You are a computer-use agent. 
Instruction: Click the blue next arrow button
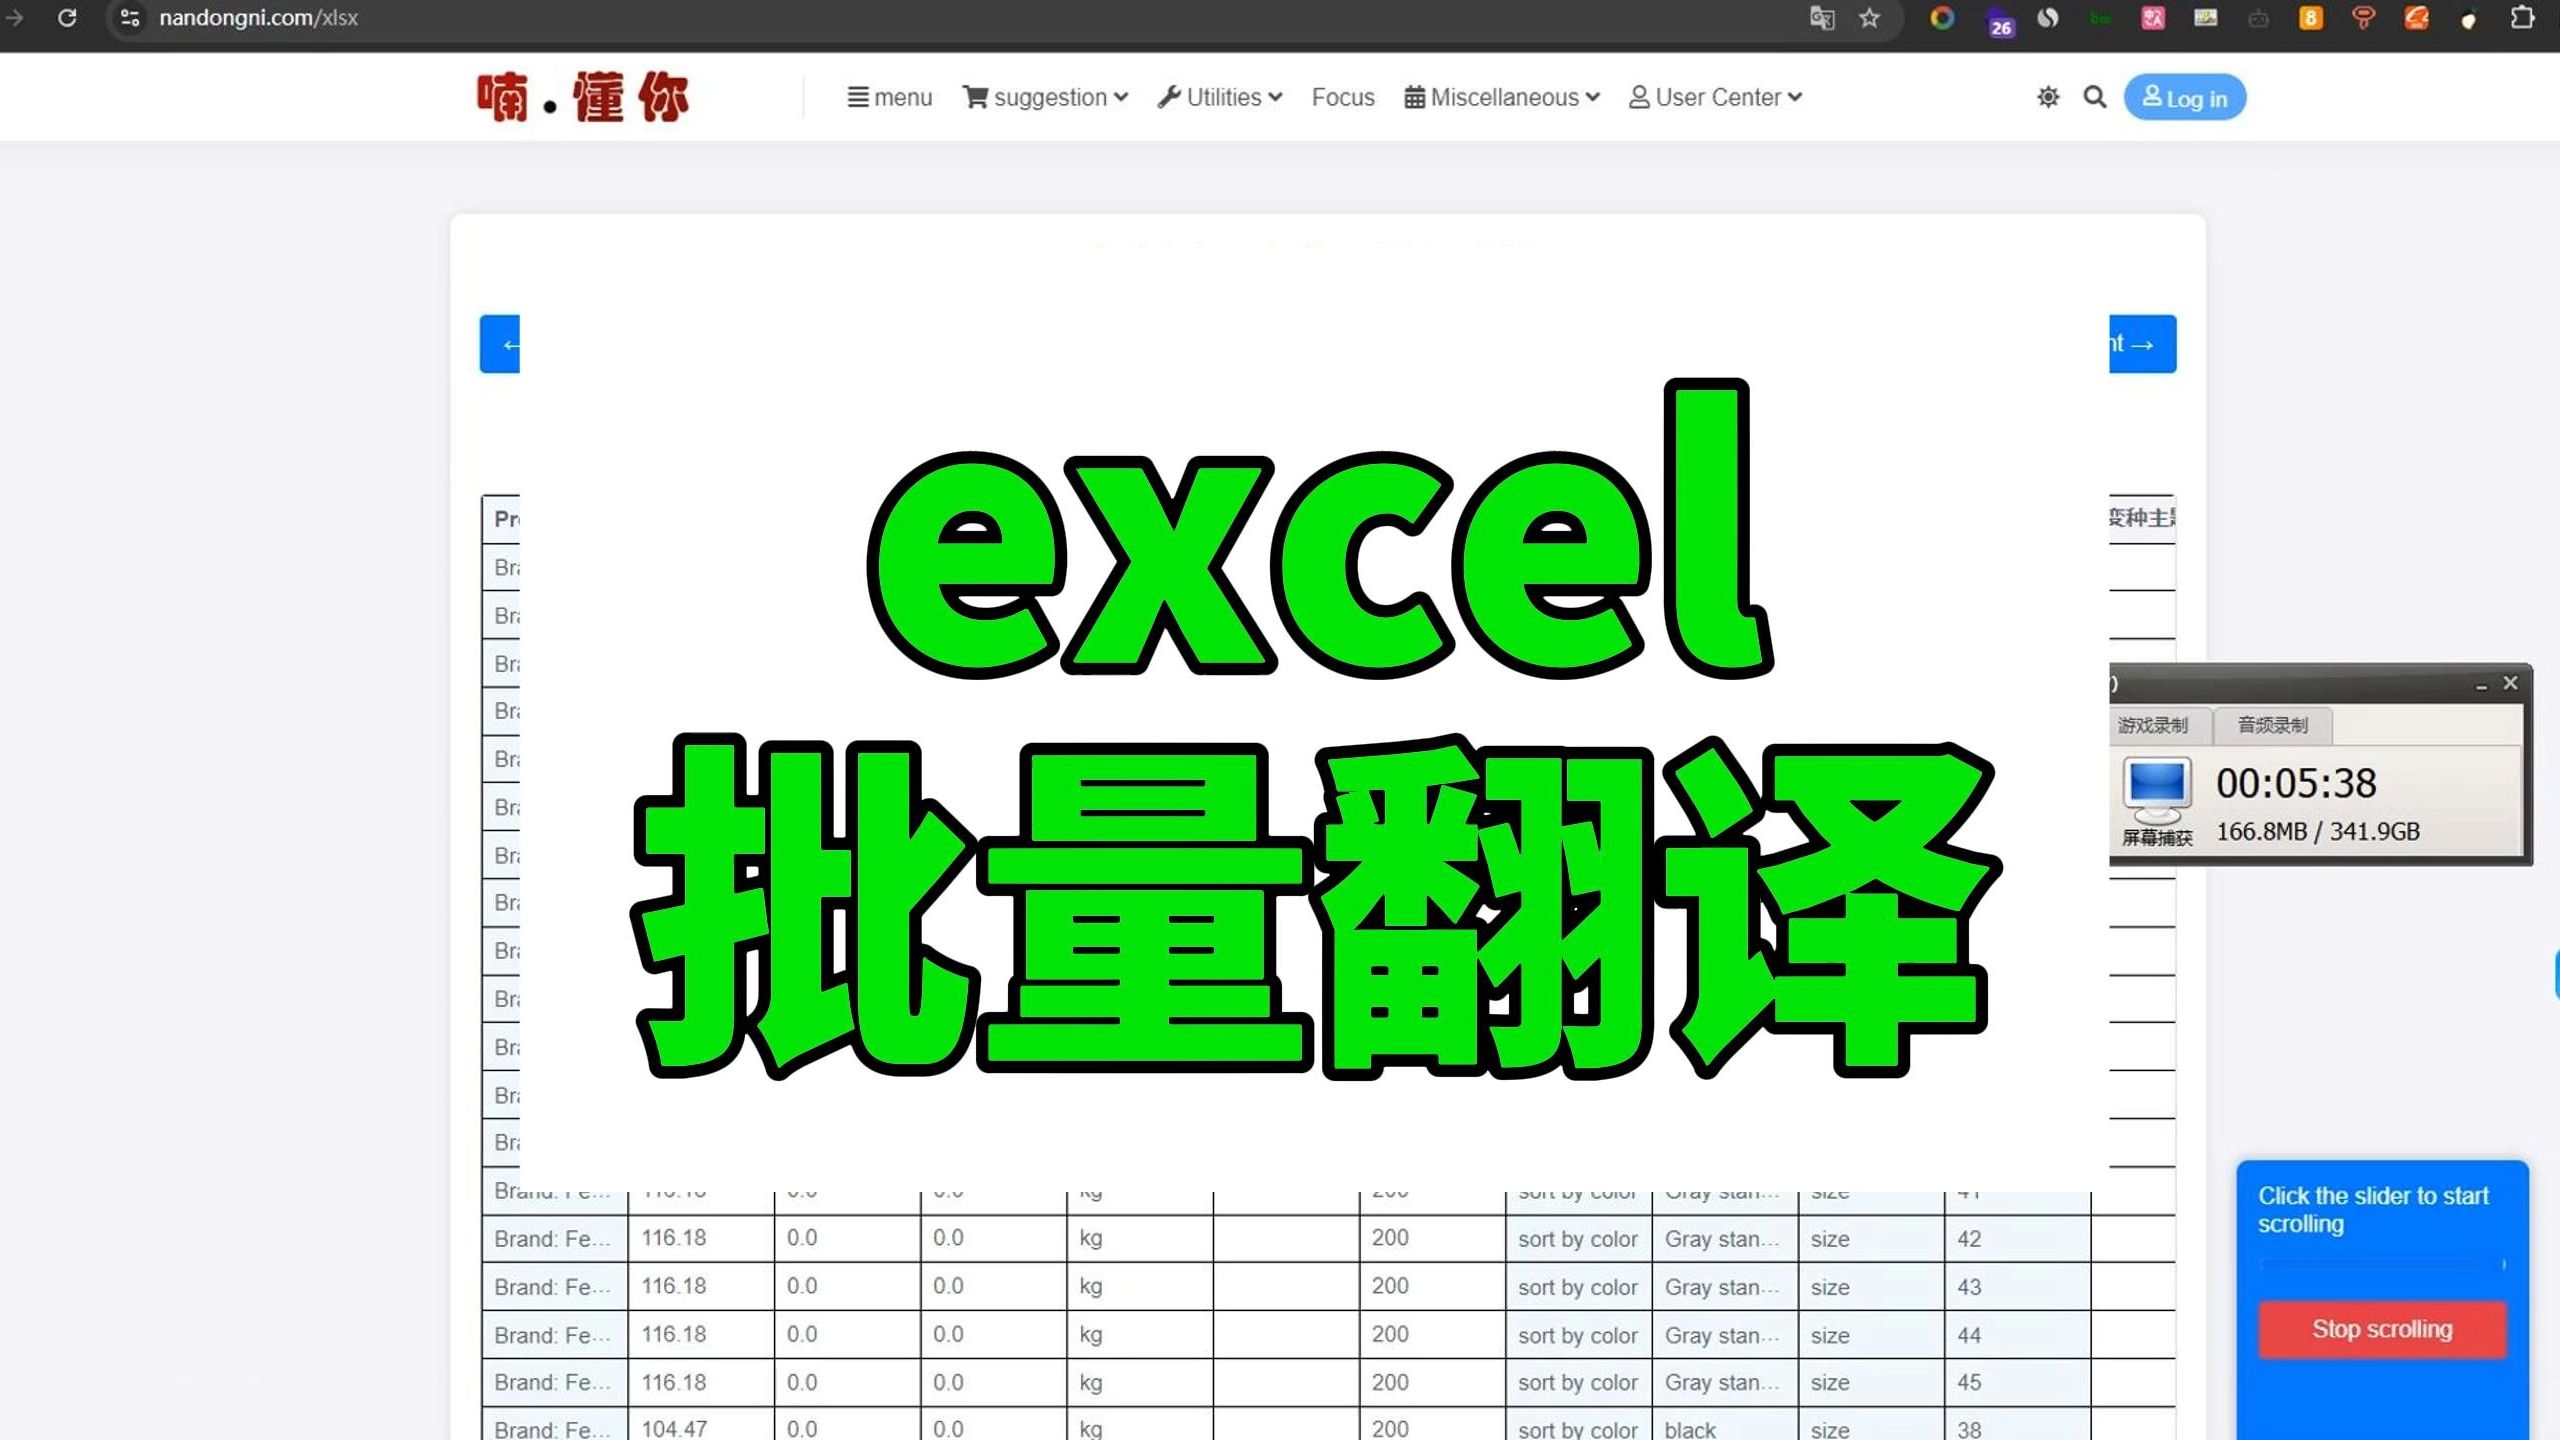[2143, 344]
